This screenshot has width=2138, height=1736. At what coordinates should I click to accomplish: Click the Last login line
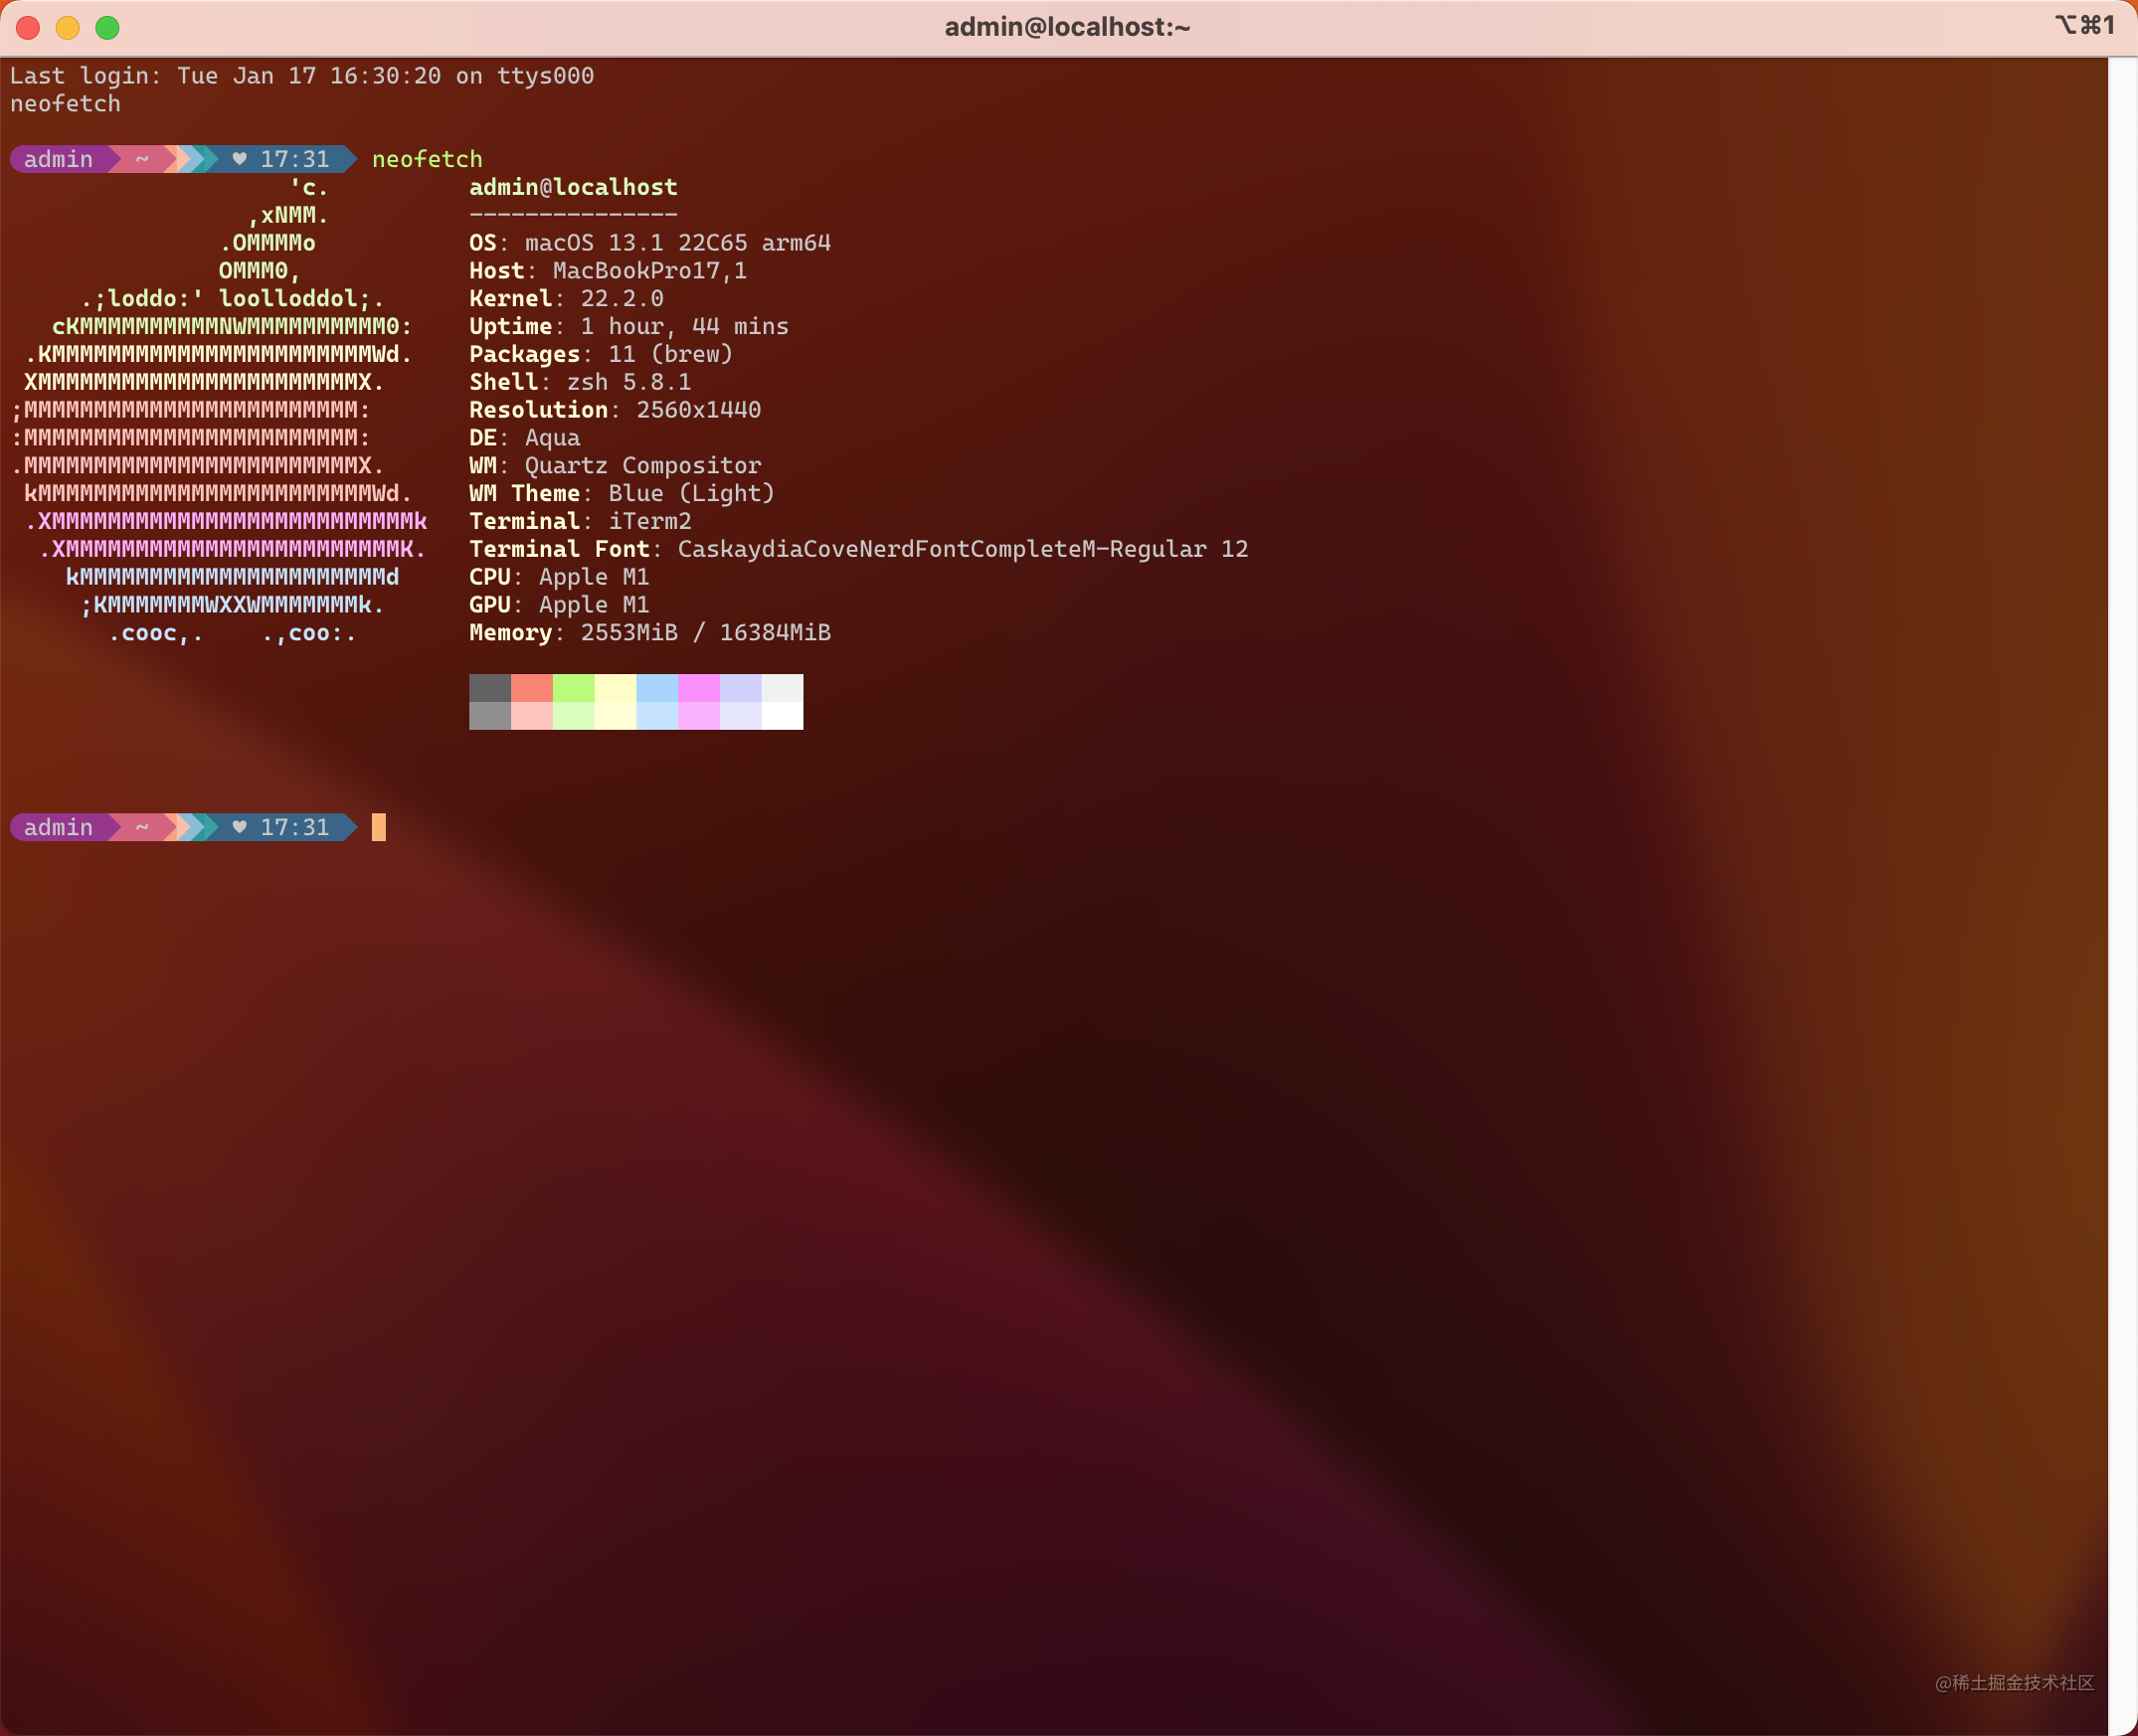tap(302, 76)
